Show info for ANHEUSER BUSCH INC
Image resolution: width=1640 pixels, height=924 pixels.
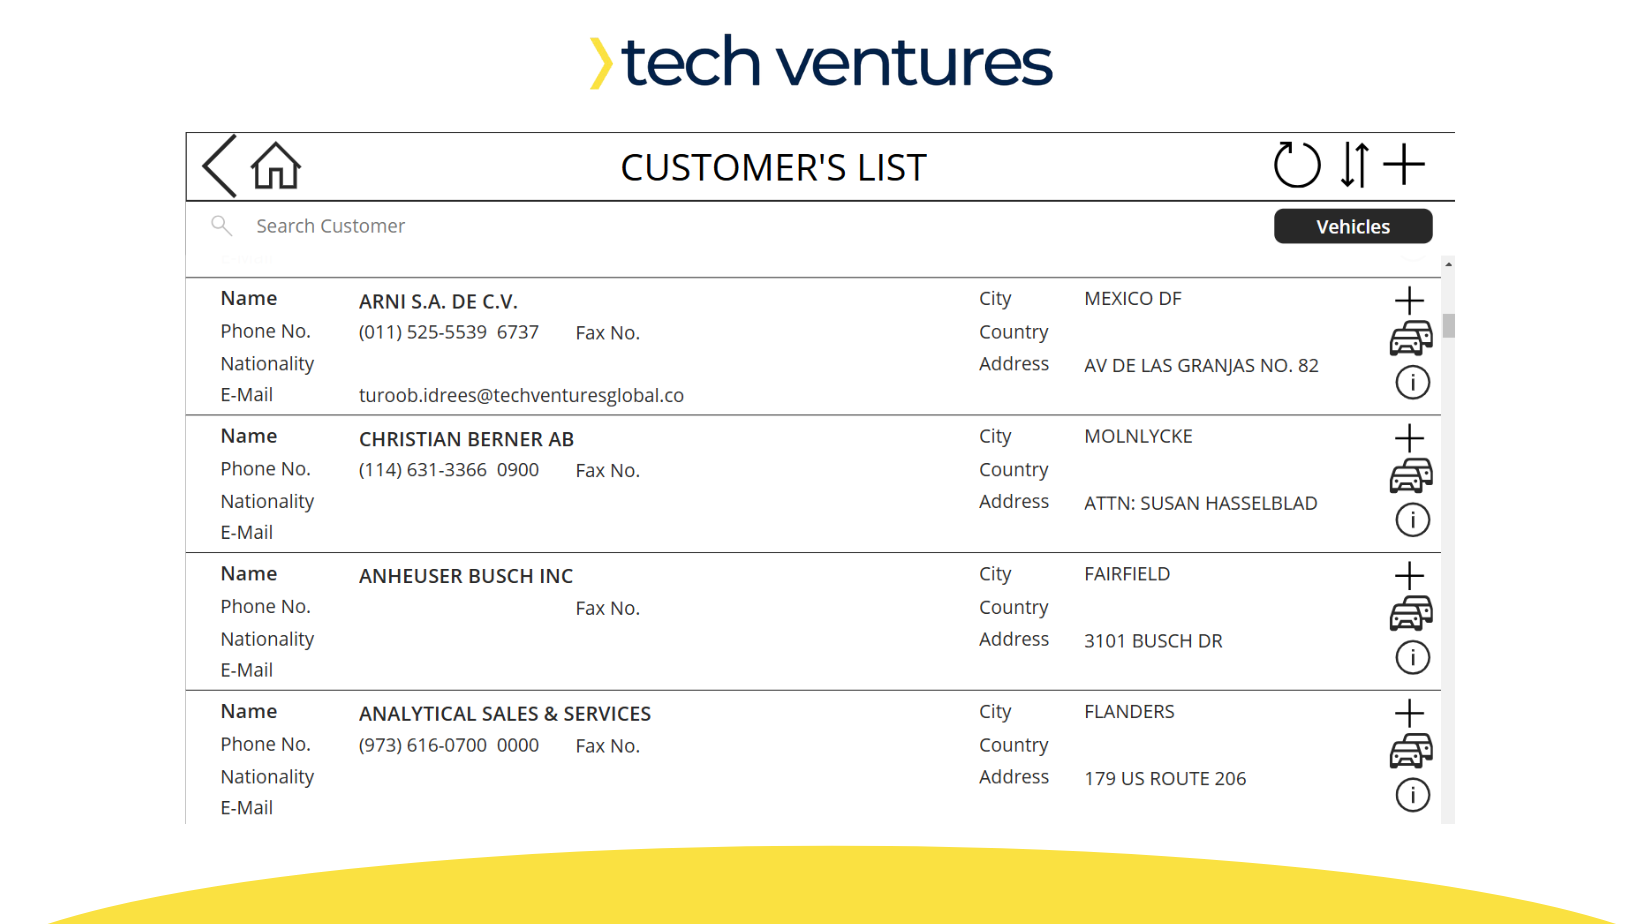1412,658
